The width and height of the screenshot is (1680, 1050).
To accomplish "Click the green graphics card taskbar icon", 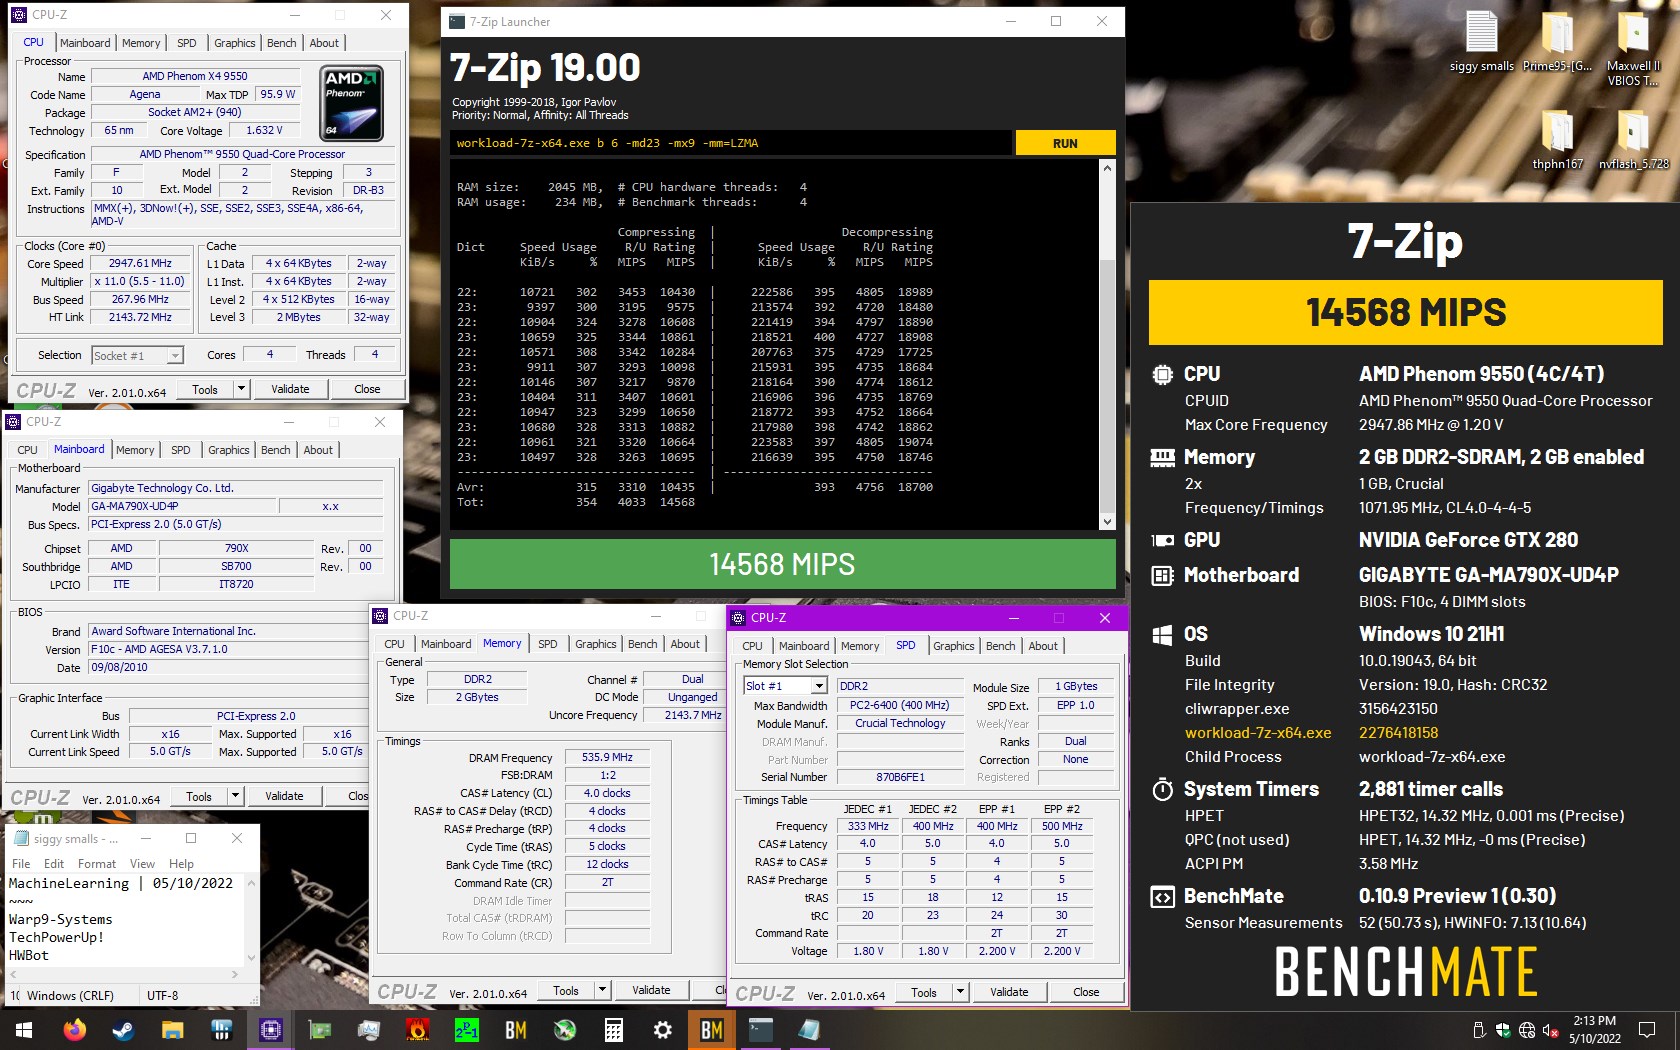I will 319,1030.
